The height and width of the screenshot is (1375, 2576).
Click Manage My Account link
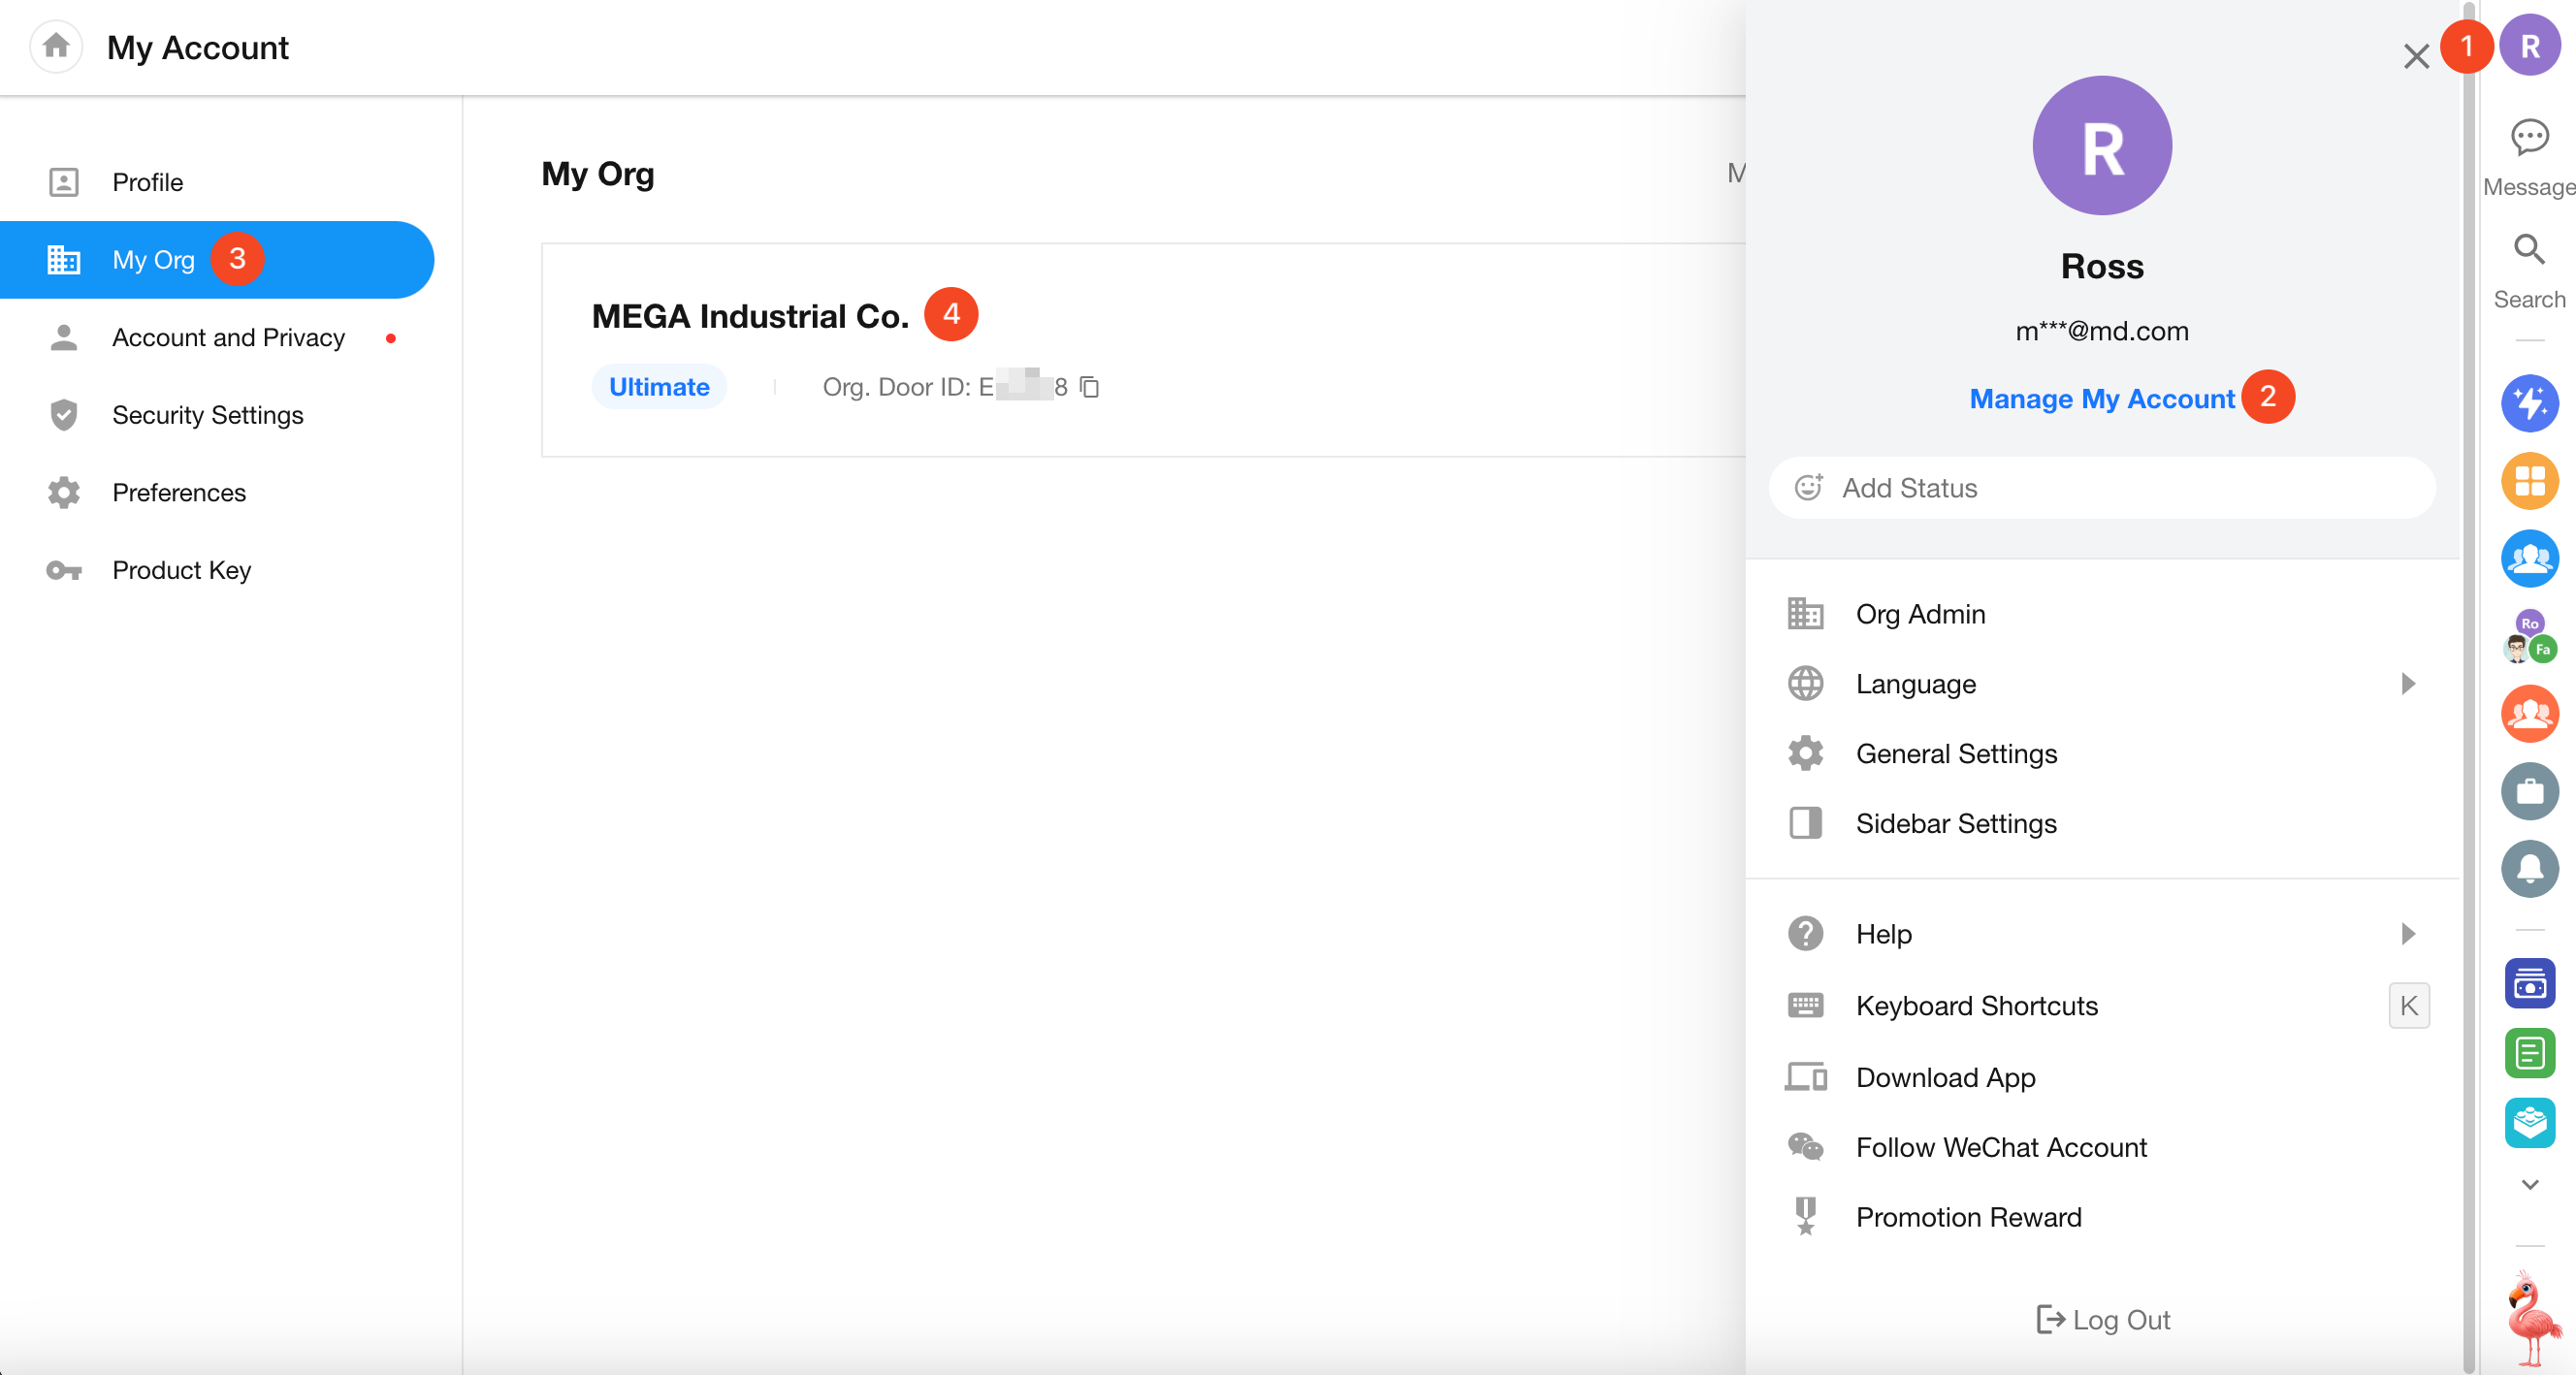click(2101, 399)
